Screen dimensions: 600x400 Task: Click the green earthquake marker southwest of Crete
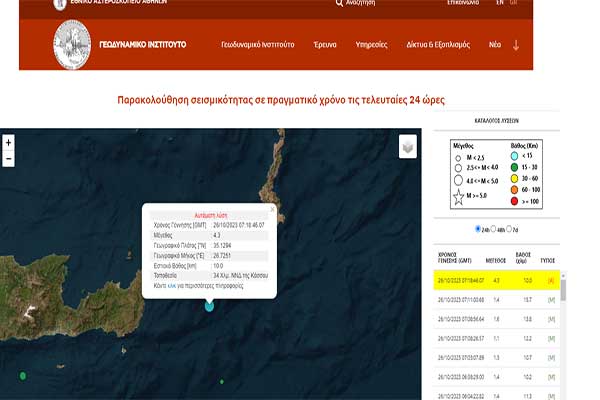tap(22, 376)
